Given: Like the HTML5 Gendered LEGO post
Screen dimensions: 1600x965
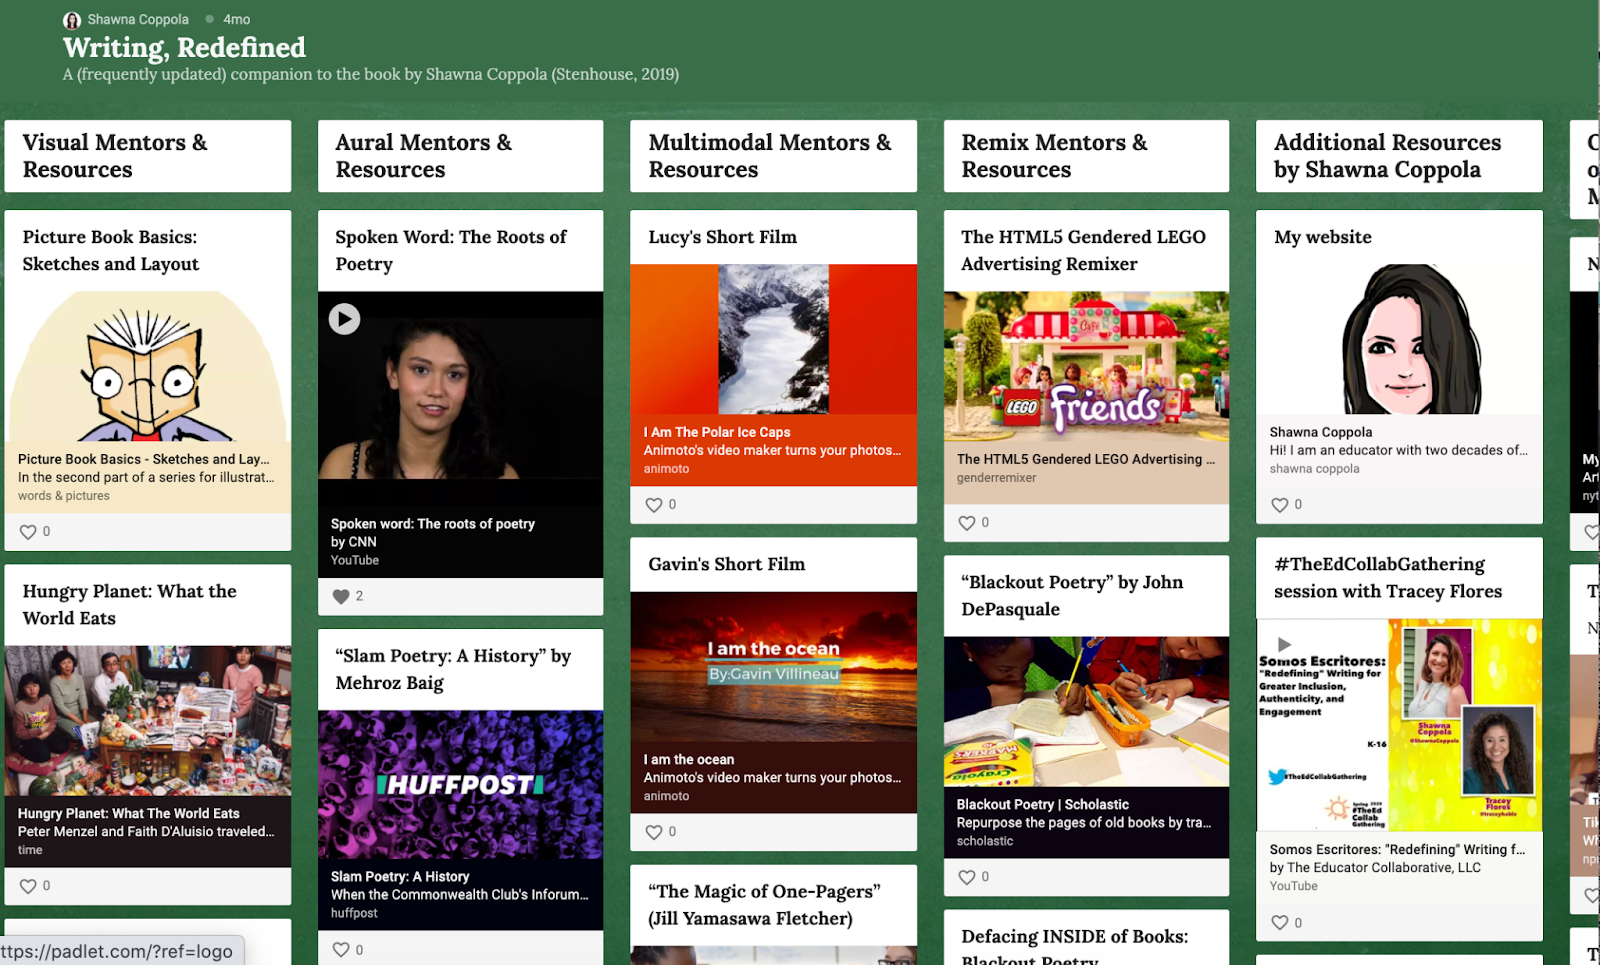Looking at the screenshot, I should (x=967, y=523).
